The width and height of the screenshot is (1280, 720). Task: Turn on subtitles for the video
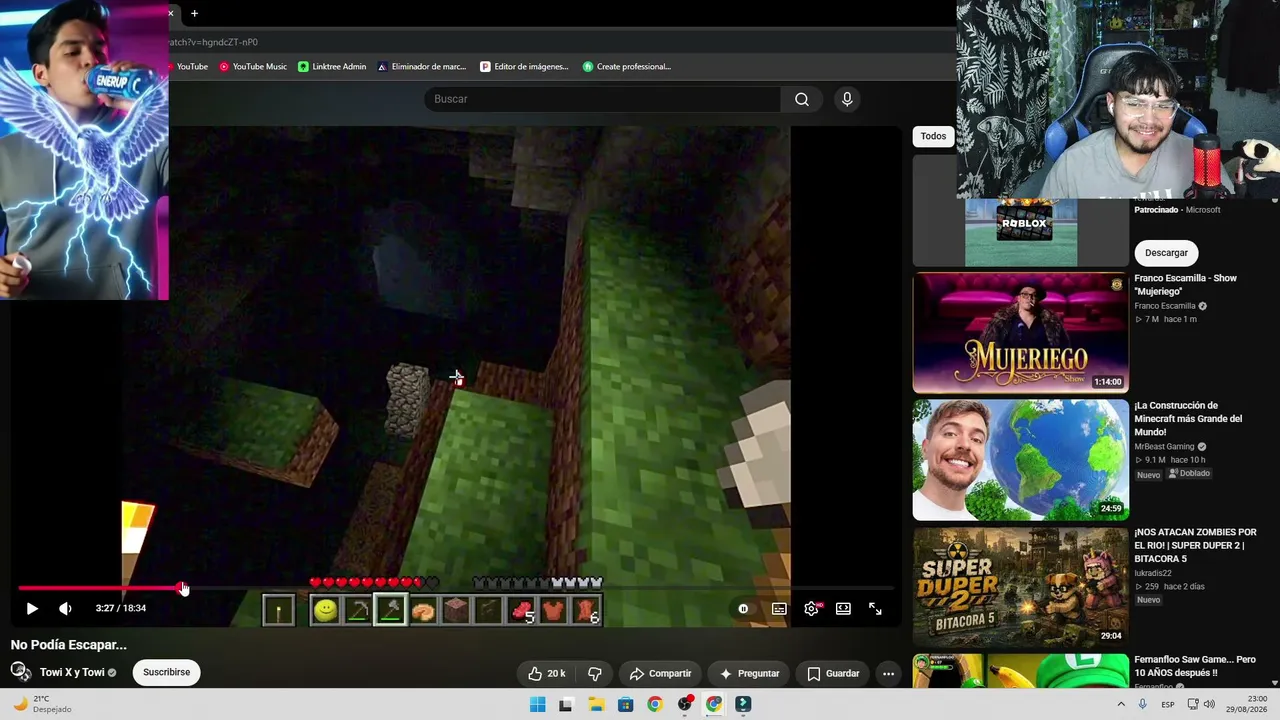(x=779, y=608)
